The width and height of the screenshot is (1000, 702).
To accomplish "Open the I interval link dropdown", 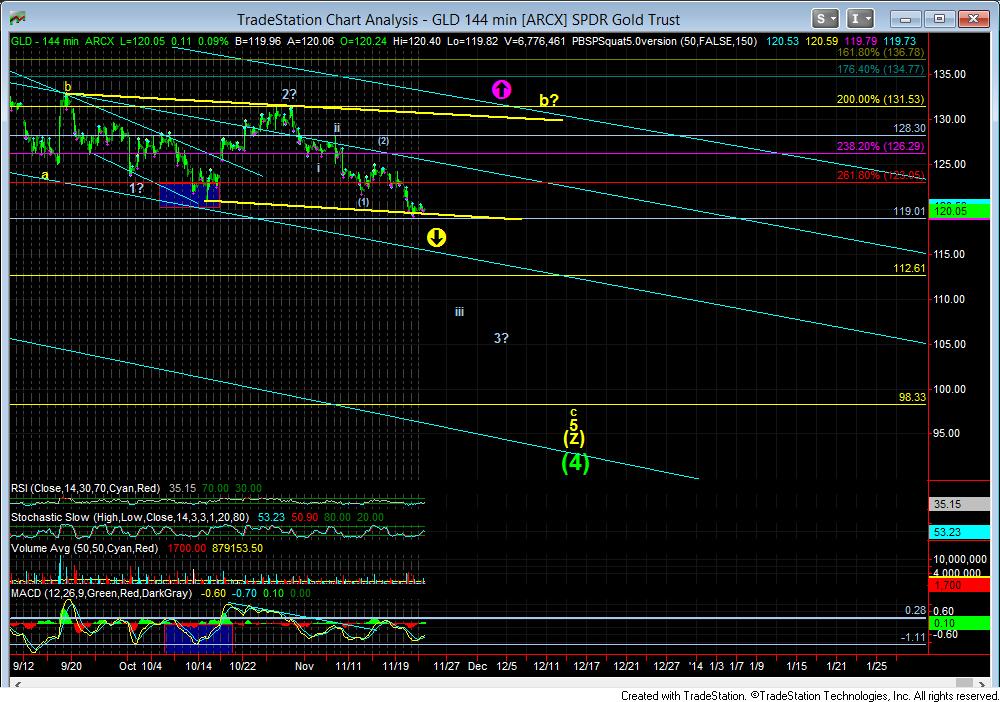I will click(860, 19).
